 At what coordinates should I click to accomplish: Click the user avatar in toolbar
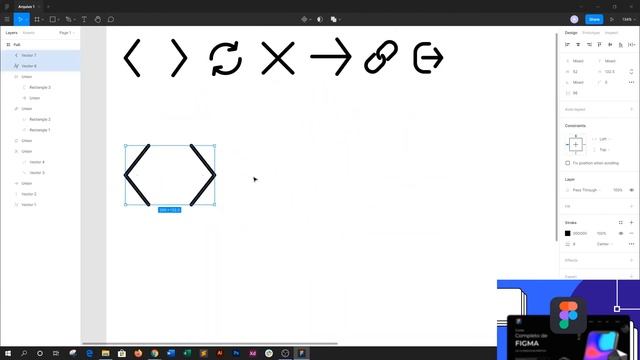coord(574,19)
